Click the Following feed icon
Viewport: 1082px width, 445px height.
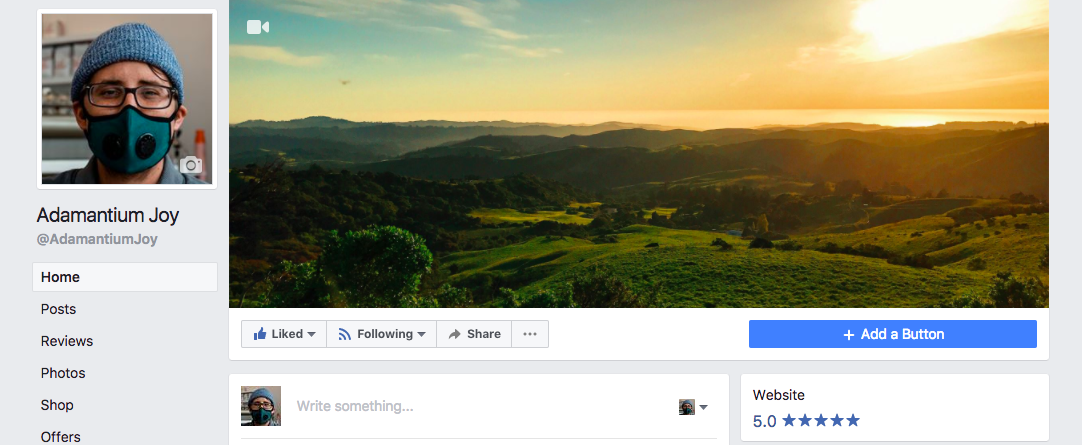[345, 334]
